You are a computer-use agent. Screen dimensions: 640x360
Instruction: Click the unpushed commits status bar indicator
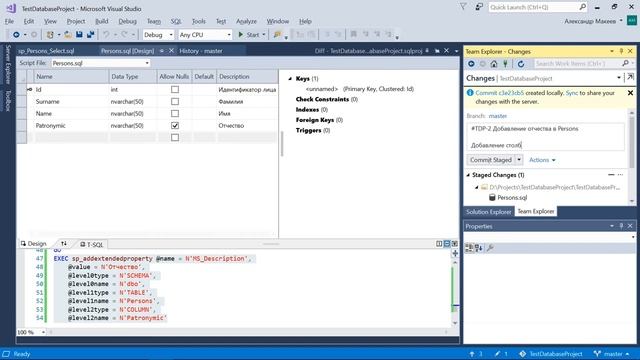(x=476, y=354)
